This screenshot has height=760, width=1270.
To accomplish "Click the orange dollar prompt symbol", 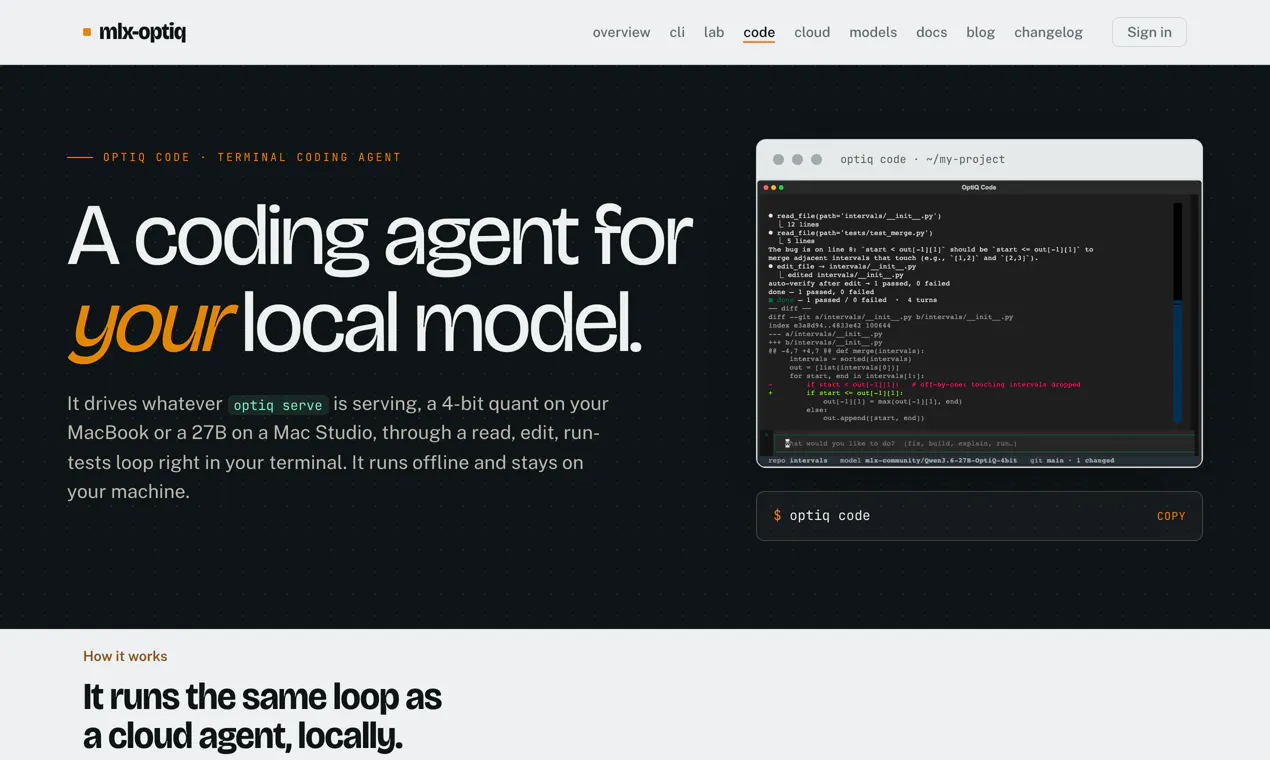I will pos(777,516).
